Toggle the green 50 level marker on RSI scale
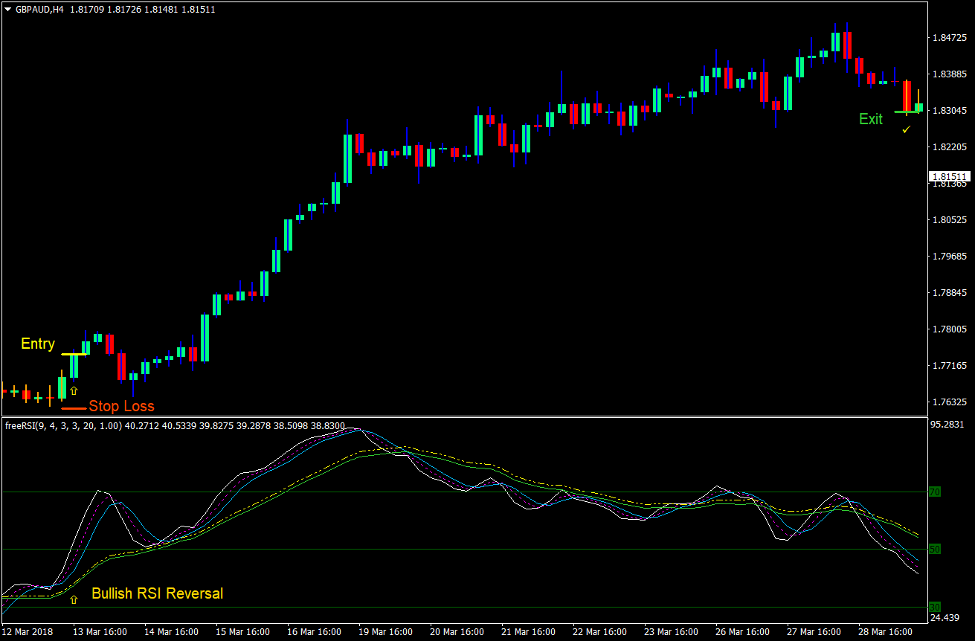The image size is (977, 641). coord(935,550)
